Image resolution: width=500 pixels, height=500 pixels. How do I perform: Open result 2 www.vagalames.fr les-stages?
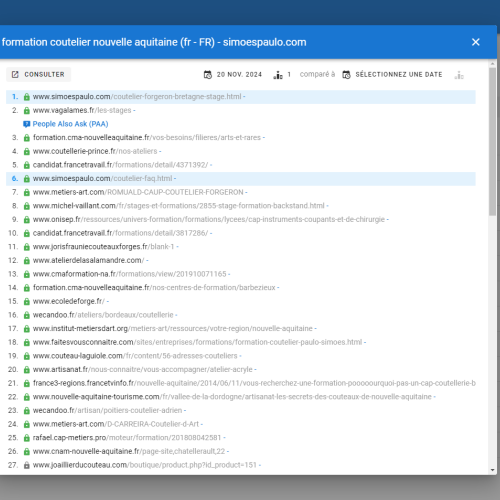click(x=82, y=110)
